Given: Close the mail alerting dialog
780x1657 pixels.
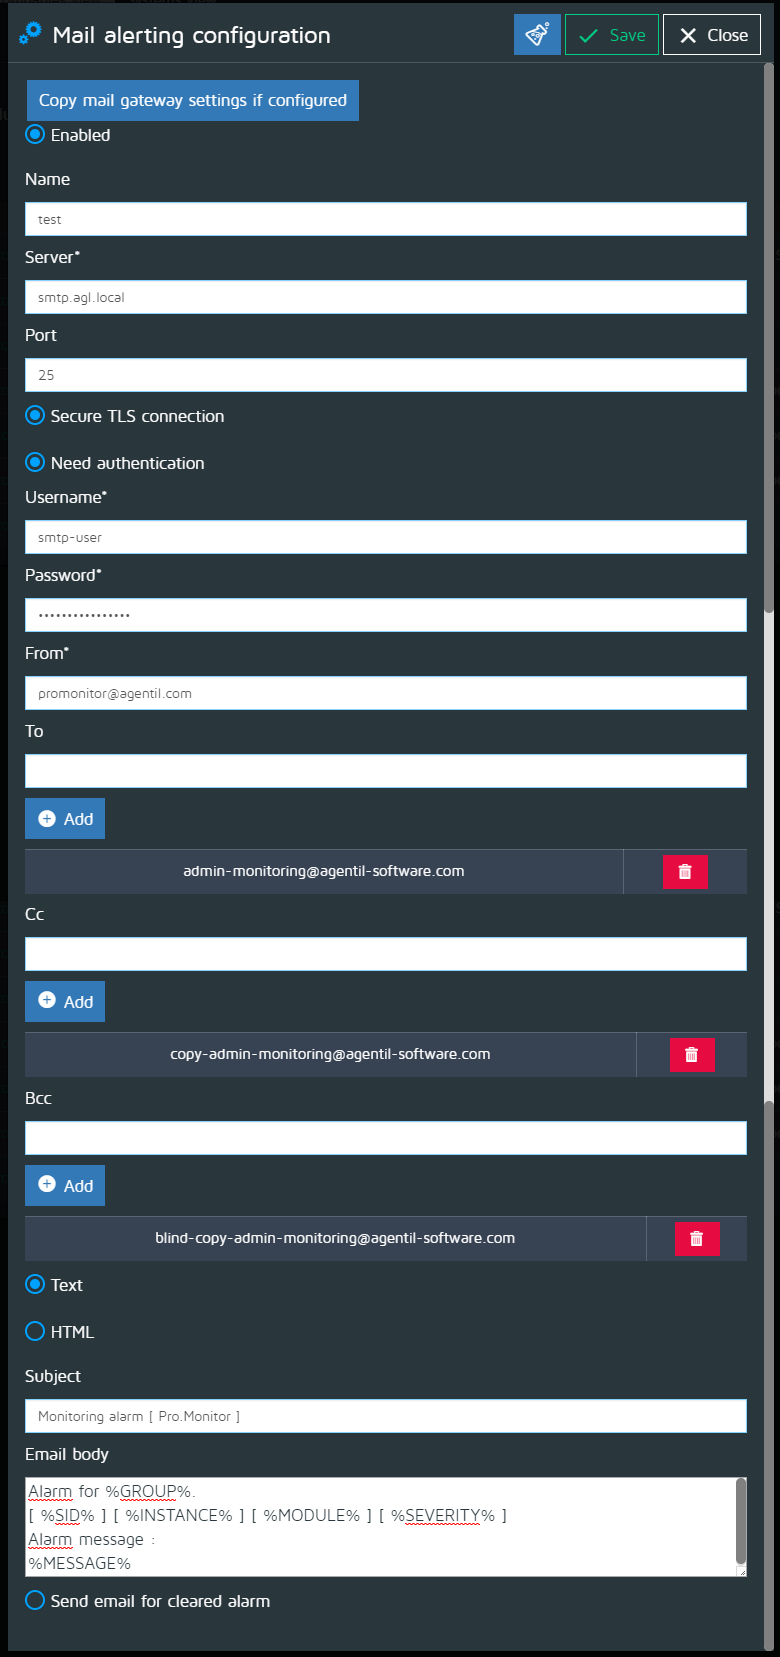Looking at the screenshot, I should (x=712, y=35).
